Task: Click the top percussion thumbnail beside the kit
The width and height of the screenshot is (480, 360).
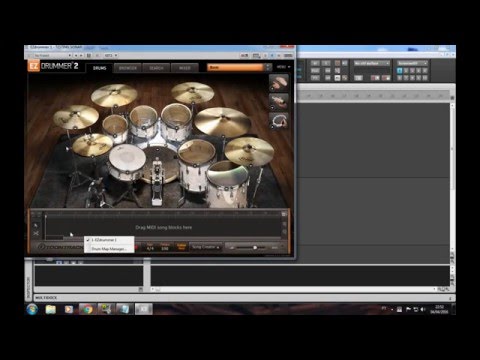Action: (278, 83)
